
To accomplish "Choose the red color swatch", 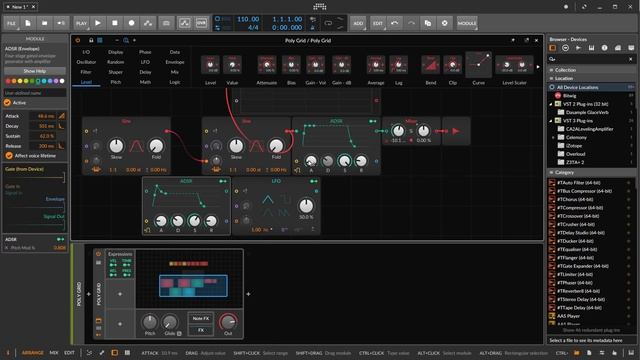I will (8, 81).
